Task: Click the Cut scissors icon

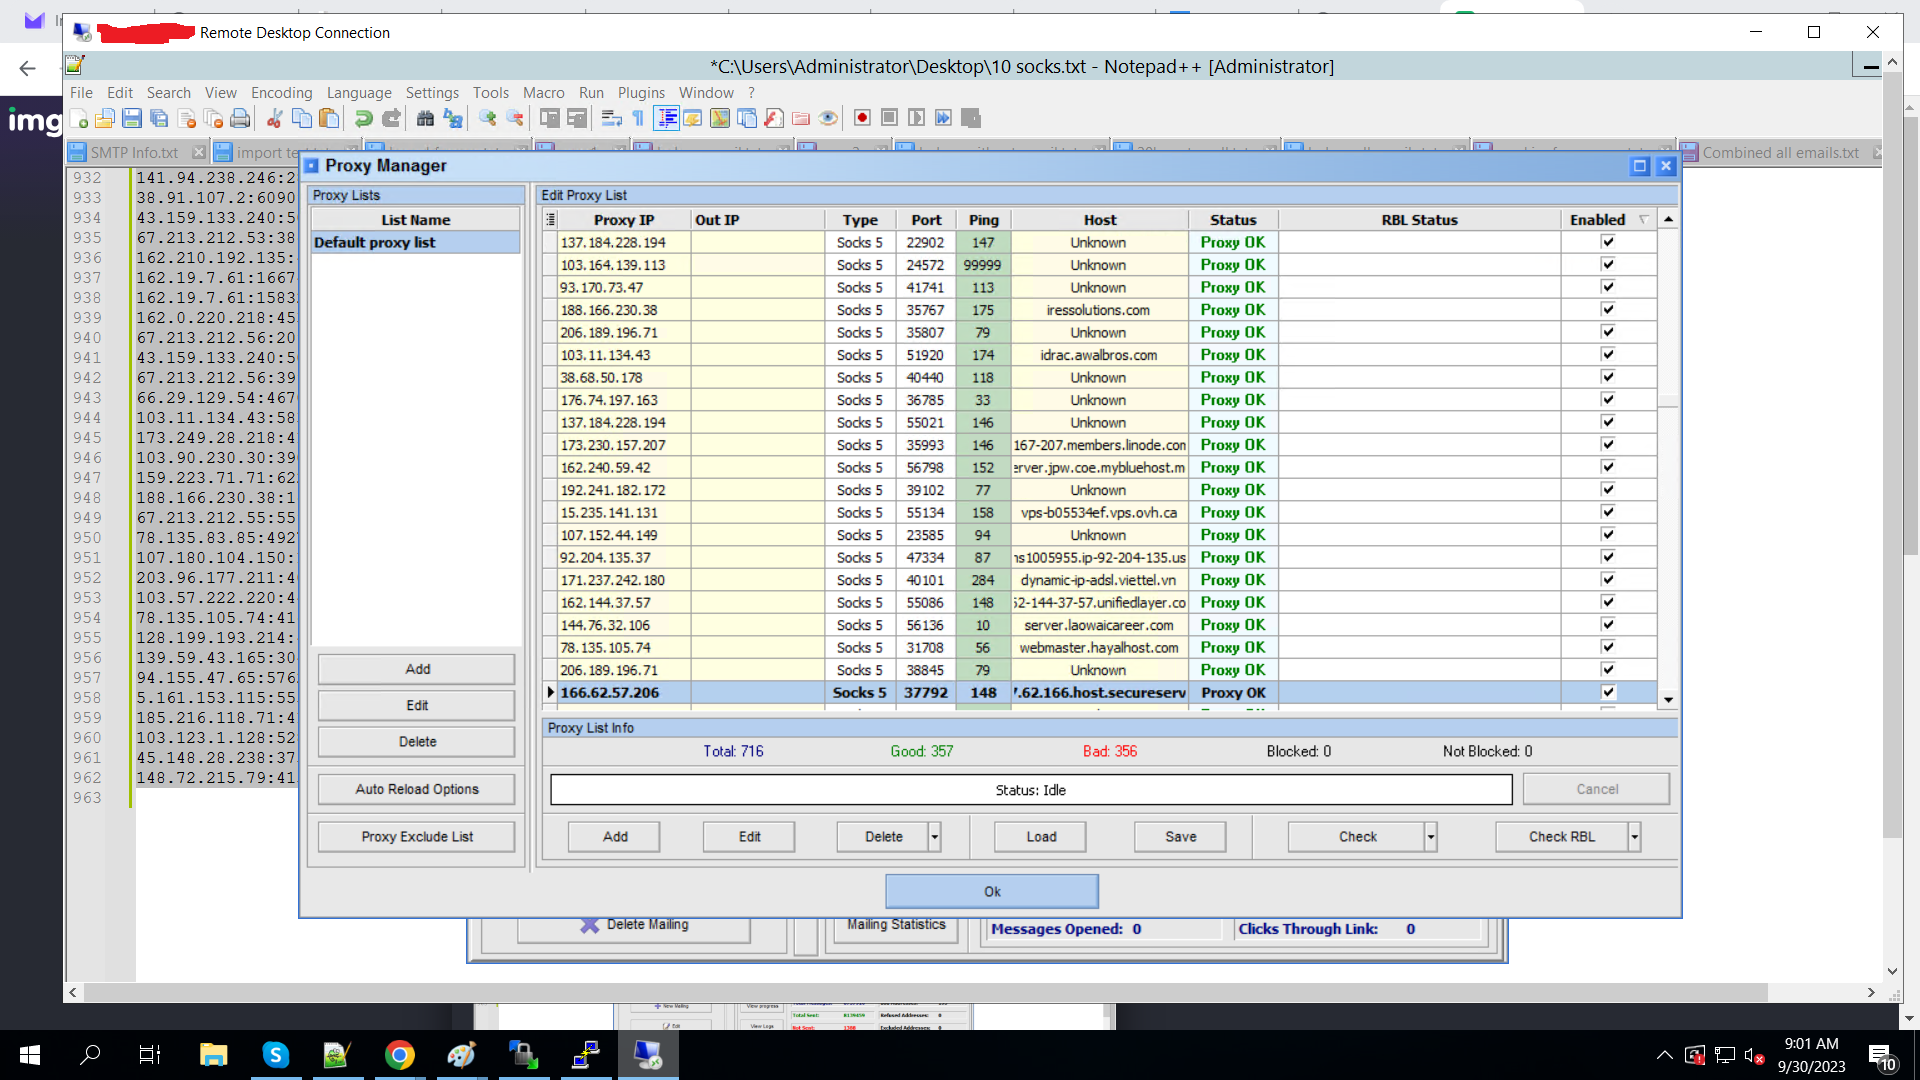Action: (x=274, y=118)
